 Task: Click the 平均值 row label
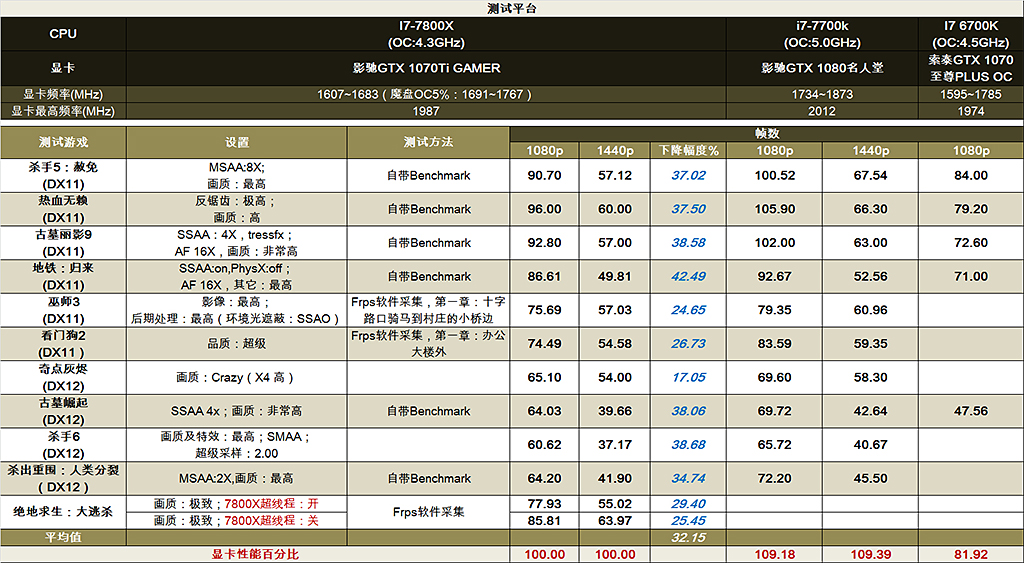63,538
